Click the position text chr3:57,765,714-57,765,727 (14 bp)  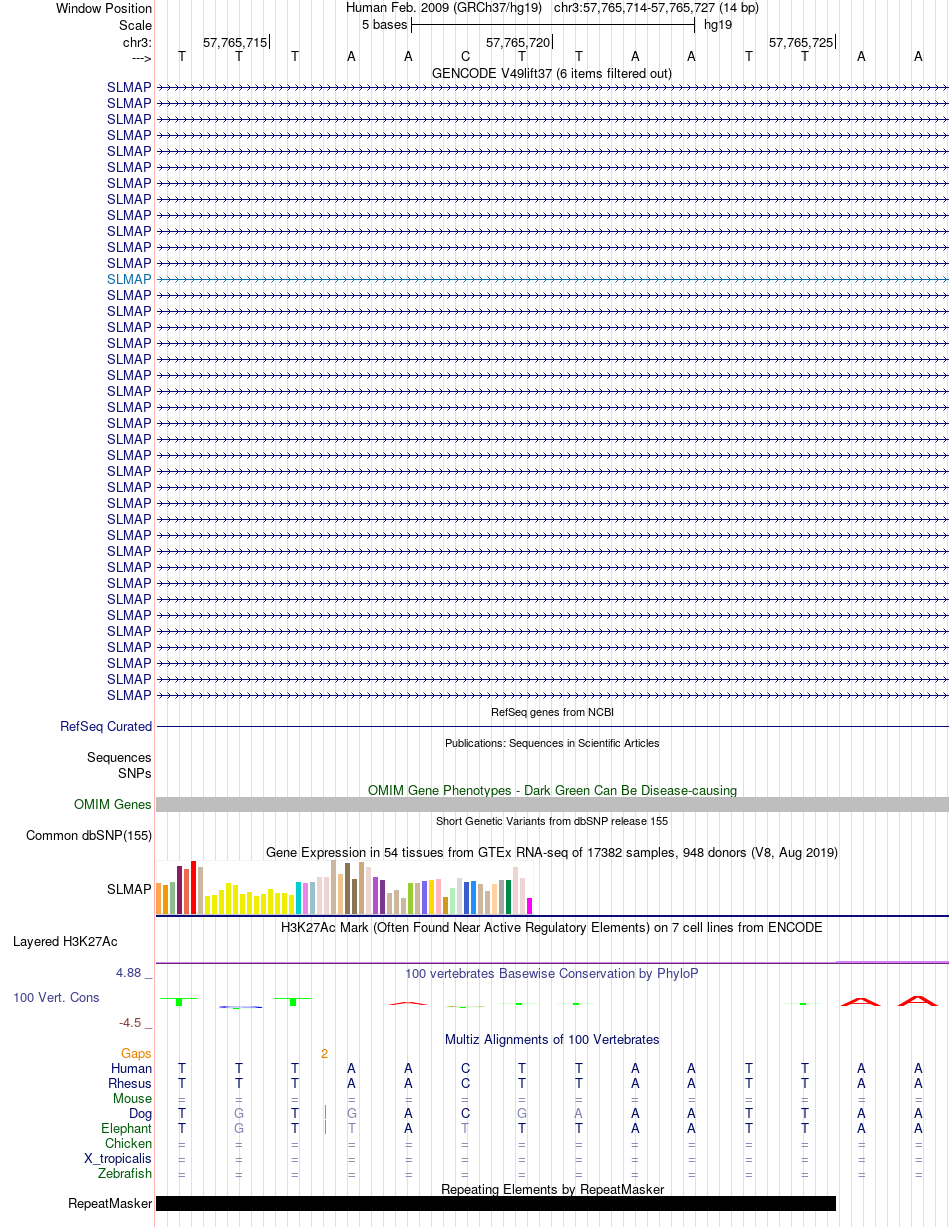click(656, 8)
